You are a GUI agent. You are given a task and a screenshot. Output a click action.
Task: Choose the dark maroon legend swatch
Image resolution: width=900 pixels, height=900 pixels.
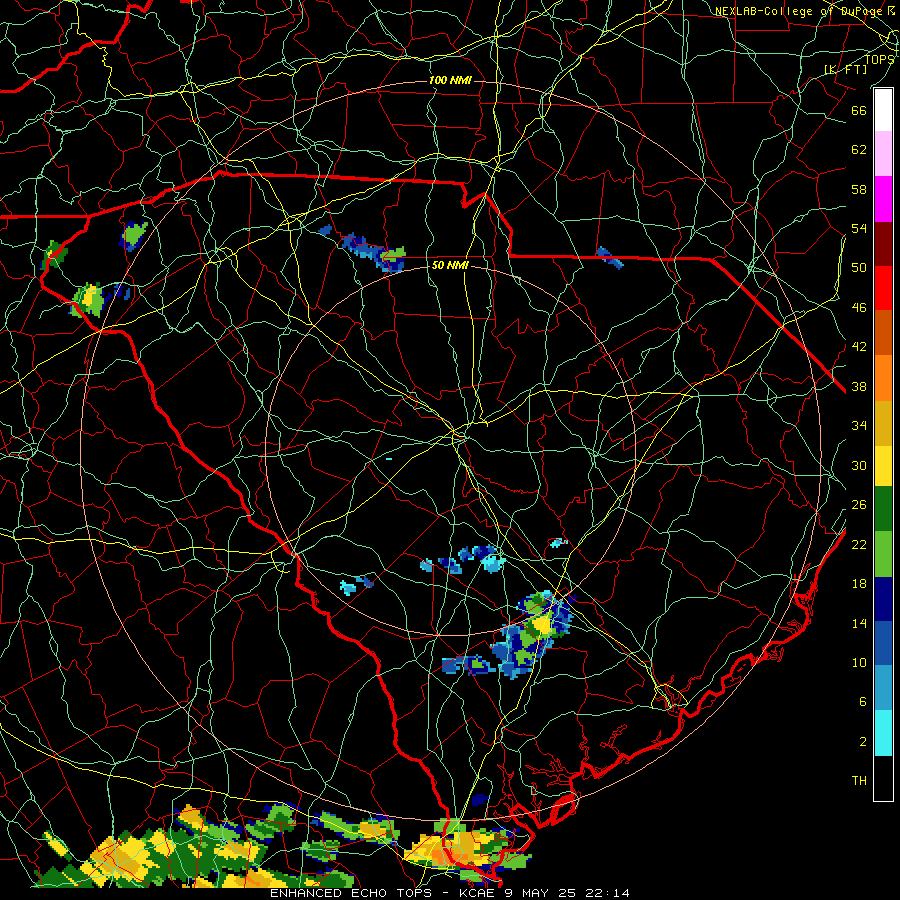[x=883, y=244]
